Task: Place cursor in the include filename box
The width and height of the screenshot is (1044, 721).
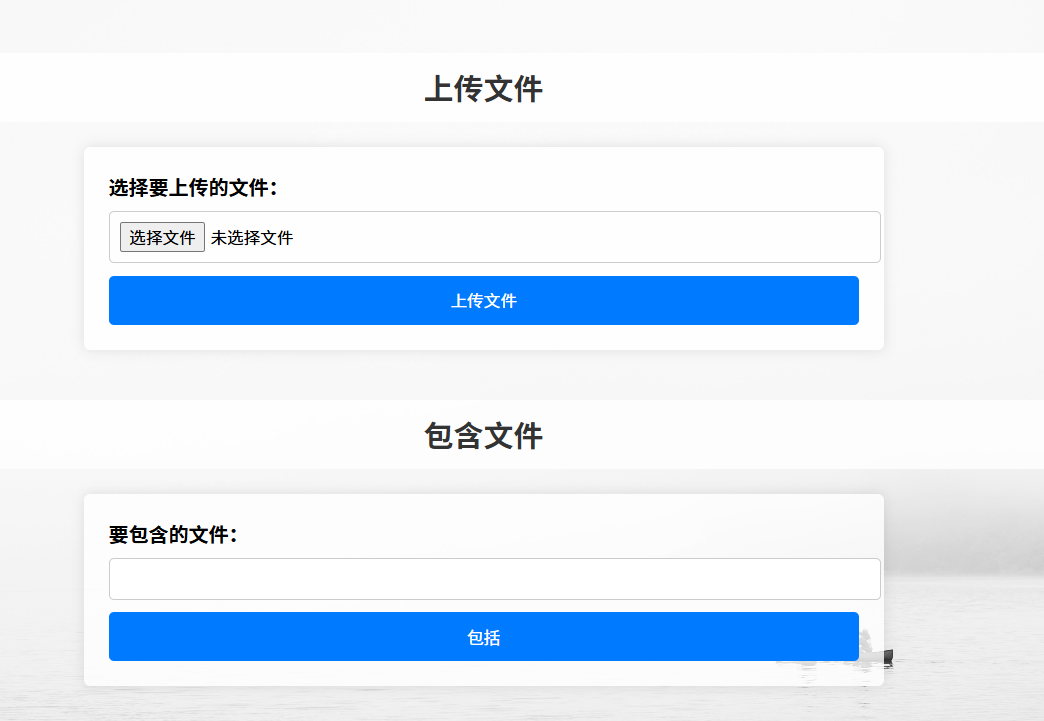Action: (x=494, y=579)
